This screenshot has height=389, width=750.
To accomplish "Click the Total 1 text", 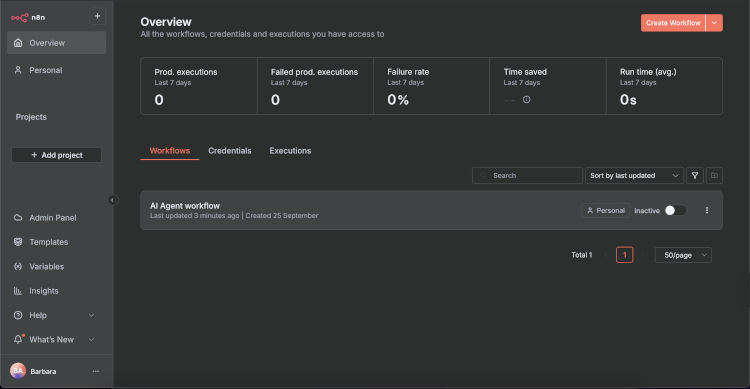I will tap(582, 255).
